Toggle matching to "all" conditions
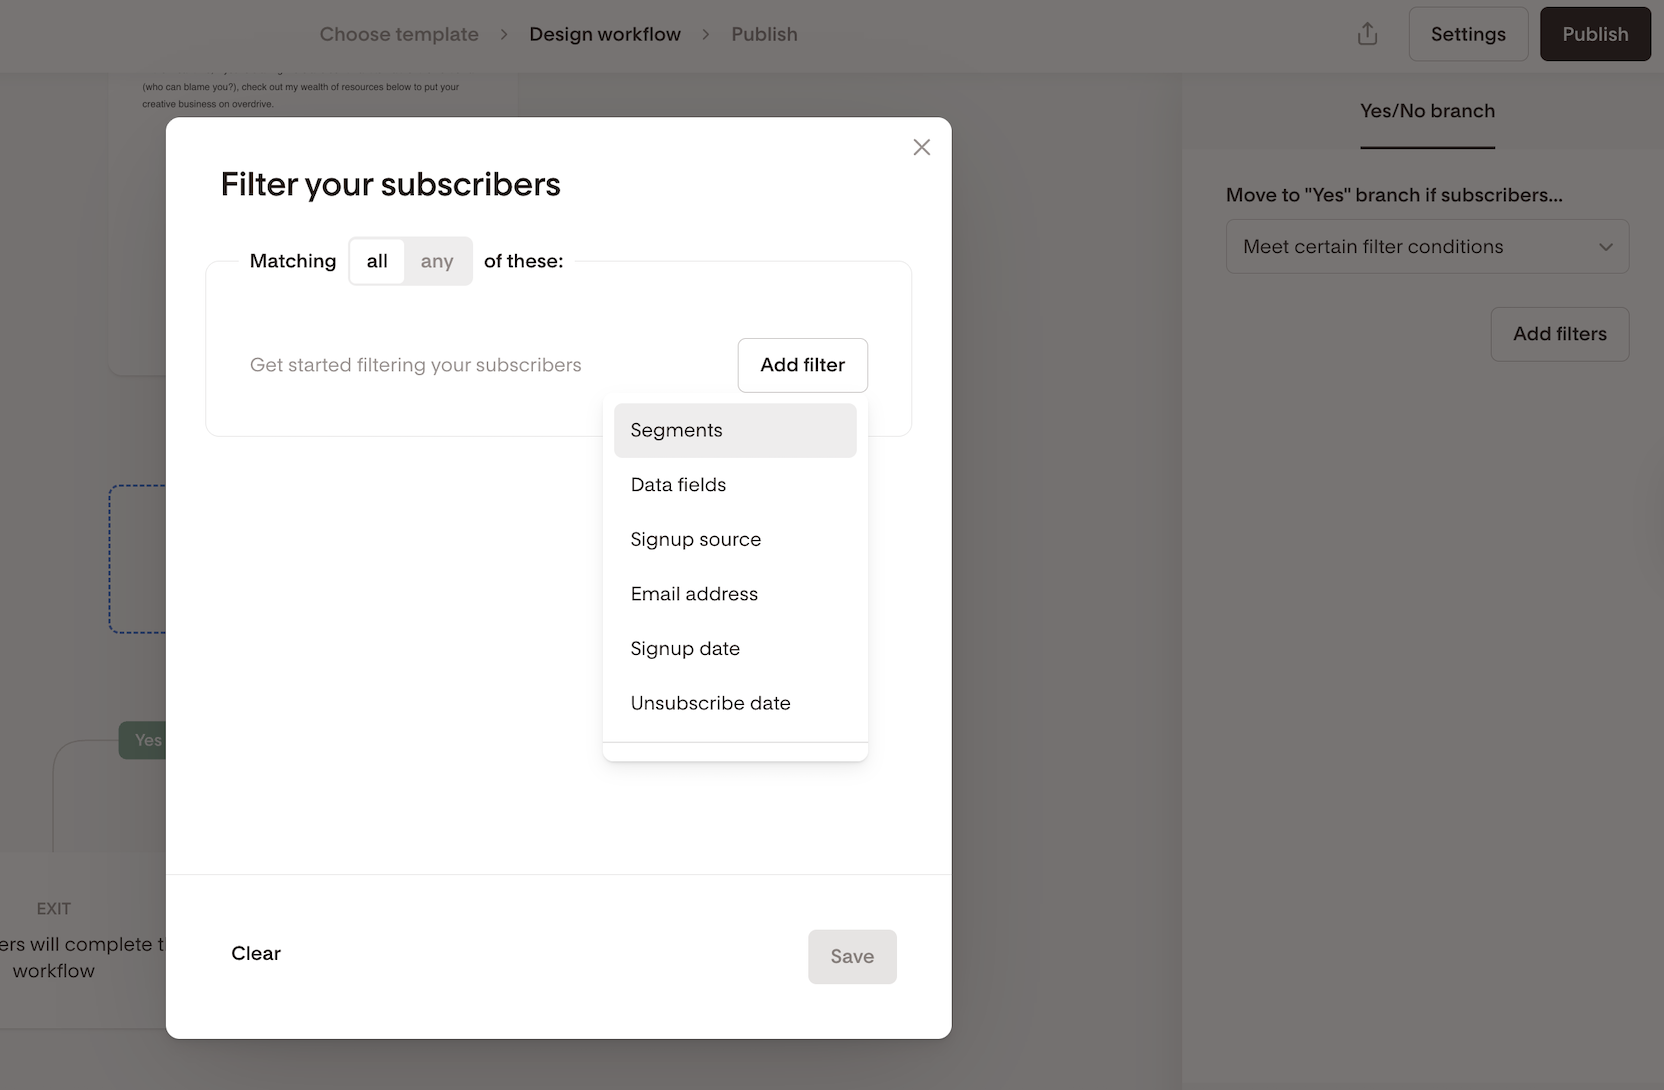Viewport: 1664px width, 1090px height. (x=377, y=261)
